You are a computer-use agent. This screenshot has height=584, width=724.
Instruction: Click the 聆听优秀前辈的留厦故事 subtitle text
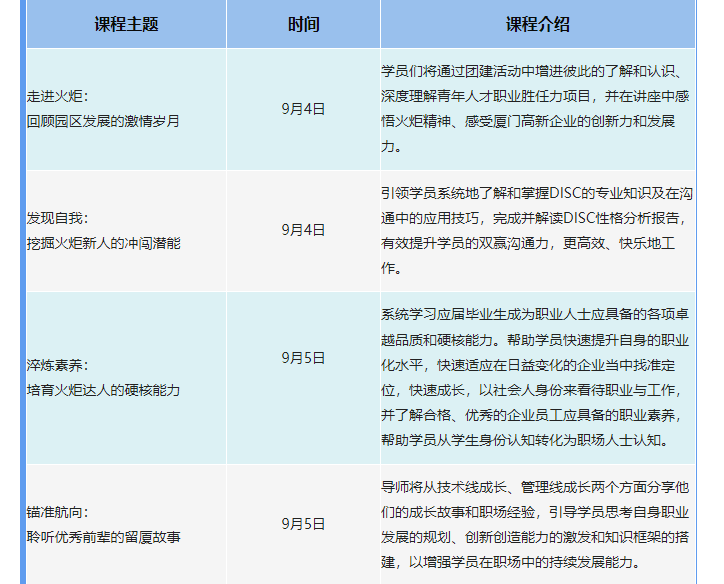click(103, 537)
